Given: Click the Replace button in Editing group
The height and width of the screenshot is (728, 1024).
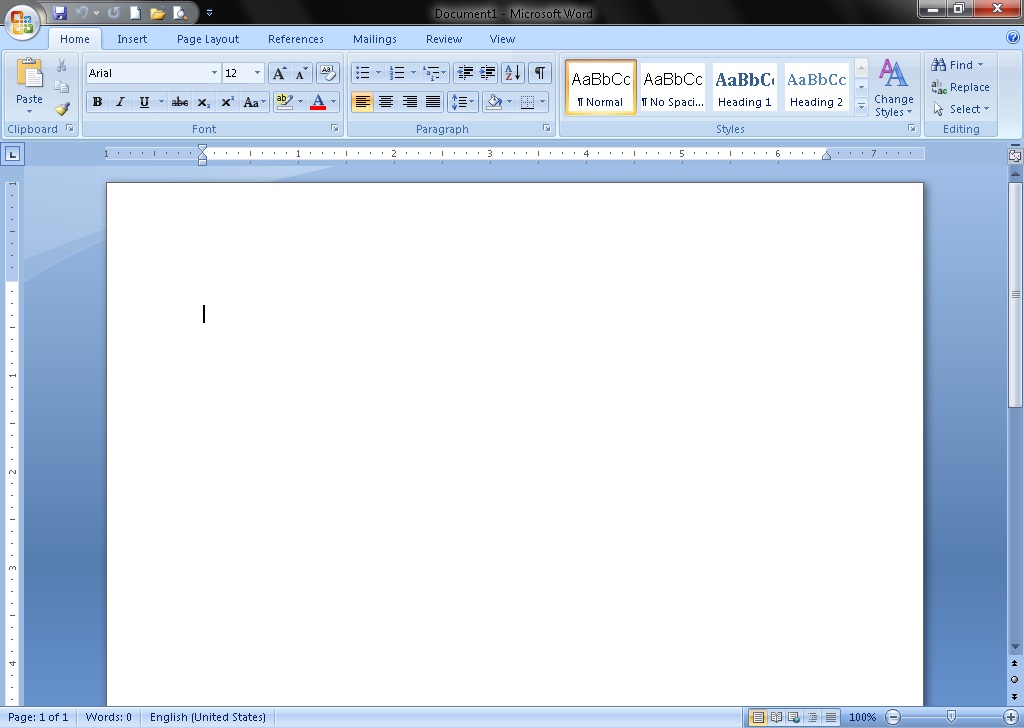Looking at the screenshot, I should click(x=962, y=87).
